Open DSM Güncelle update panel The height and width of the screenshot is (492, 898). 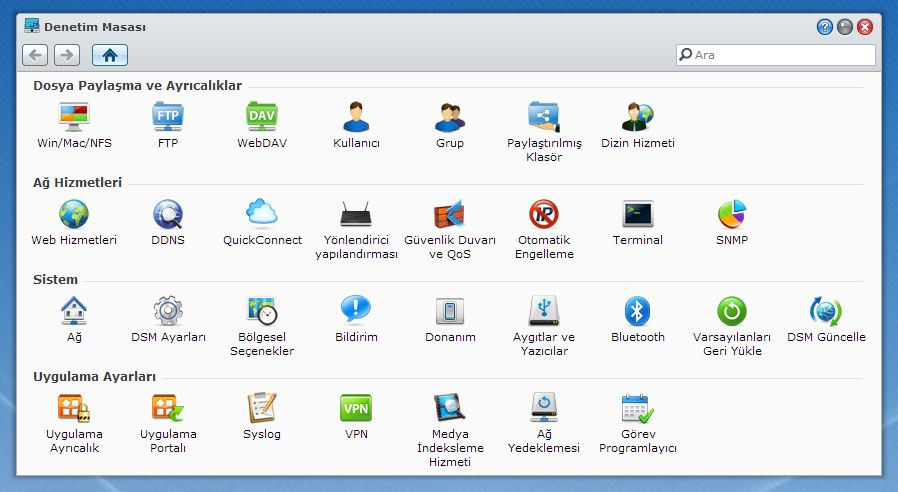[826, 312]
